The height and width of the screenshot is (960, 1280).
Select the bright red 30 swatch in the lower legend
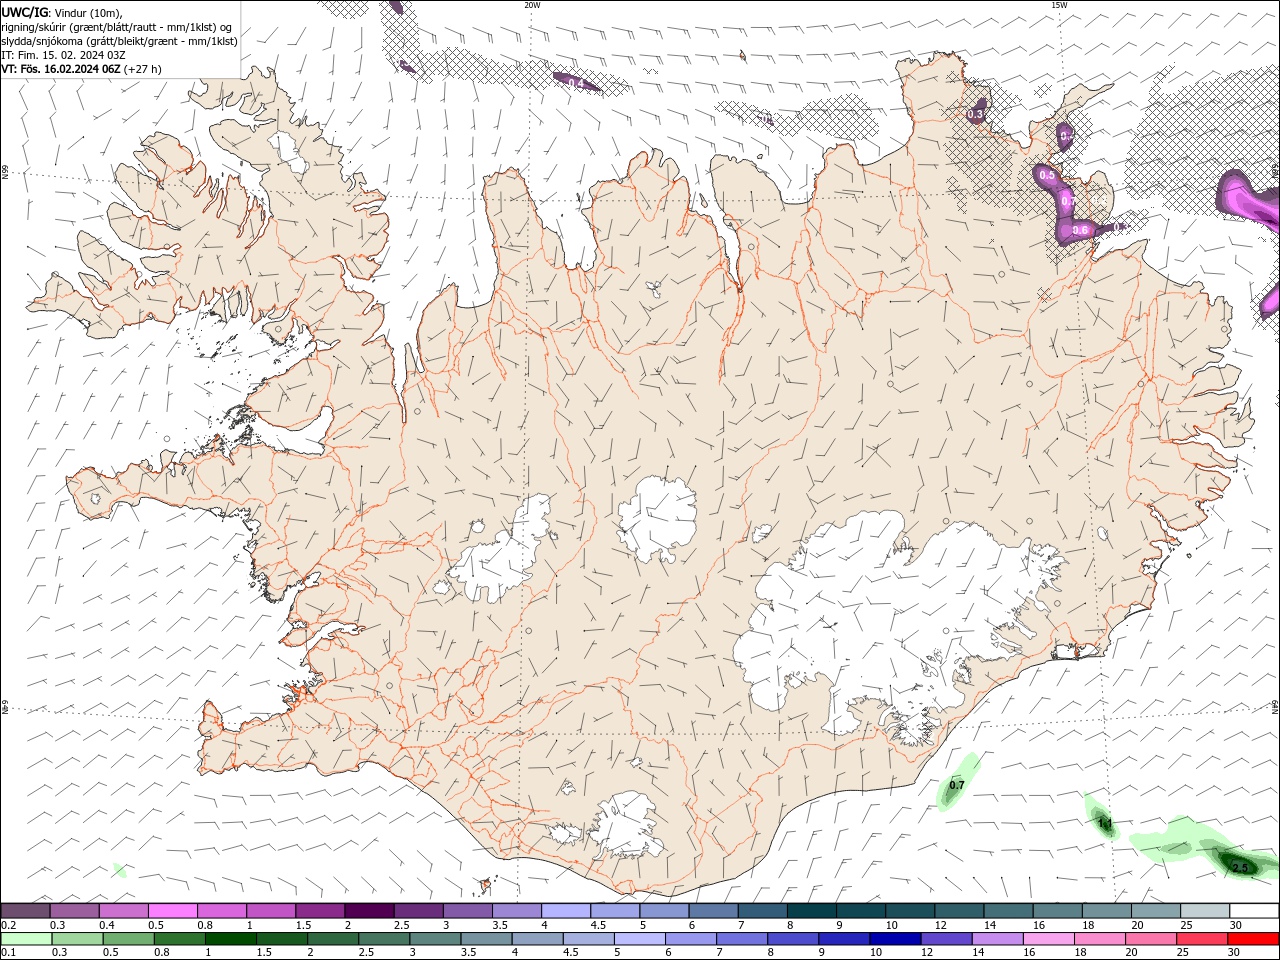[x=1252, y=939]
